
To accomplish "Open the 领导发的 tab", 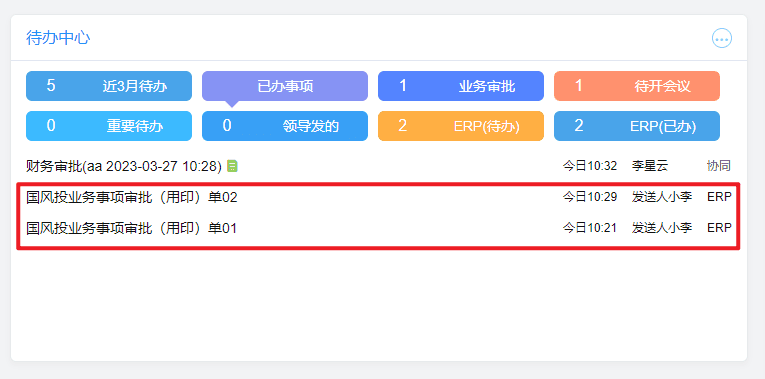I will point(285,126).
